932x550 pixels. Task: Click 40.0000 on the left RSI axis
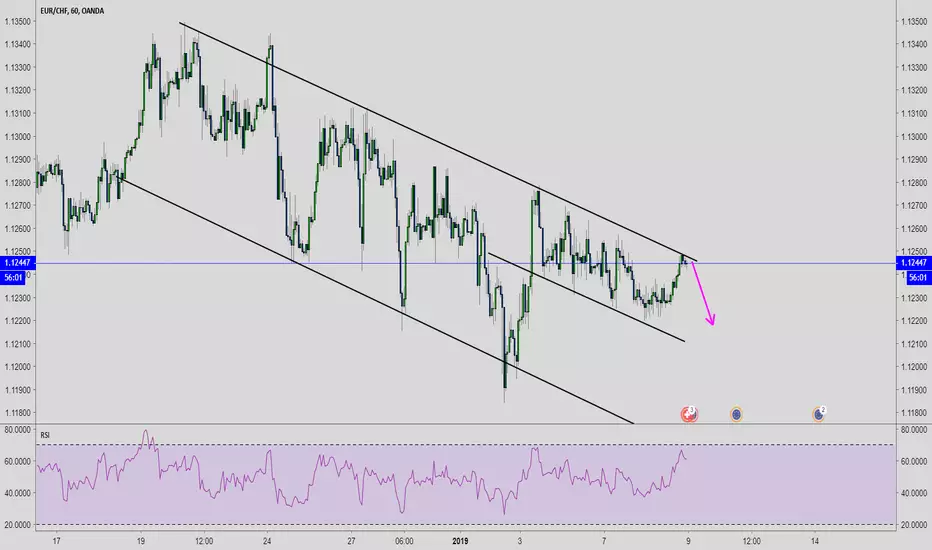[x=18, y=493]
